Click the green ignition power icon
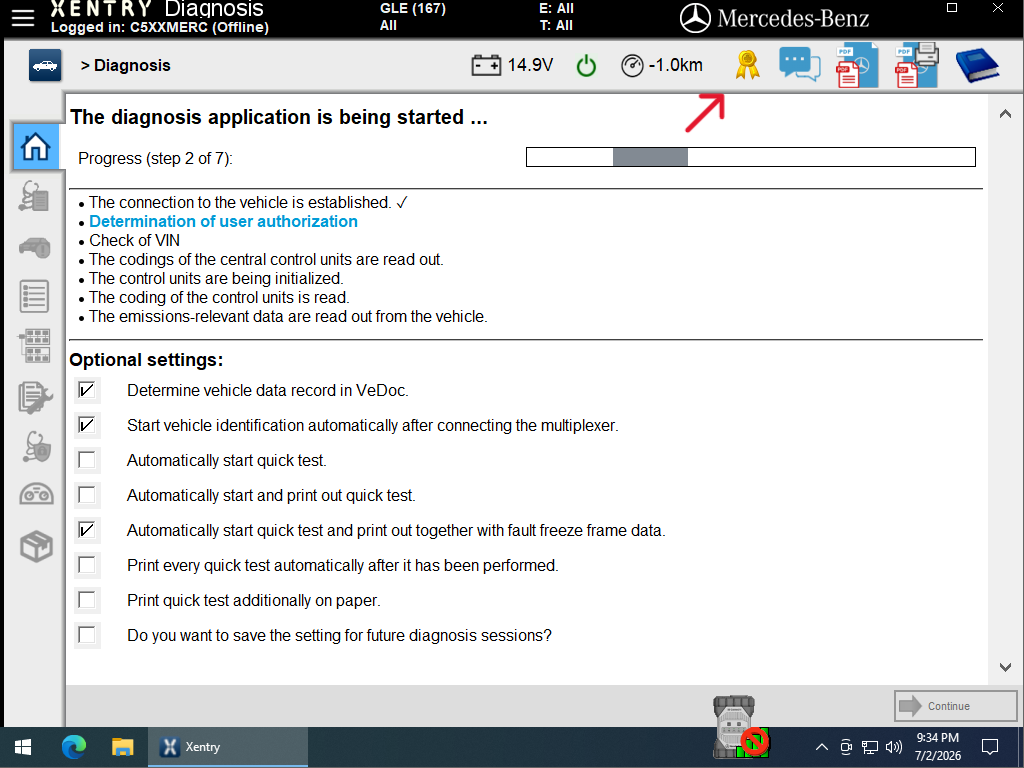Screen dimensions: 1024x768 pos(586,66)
